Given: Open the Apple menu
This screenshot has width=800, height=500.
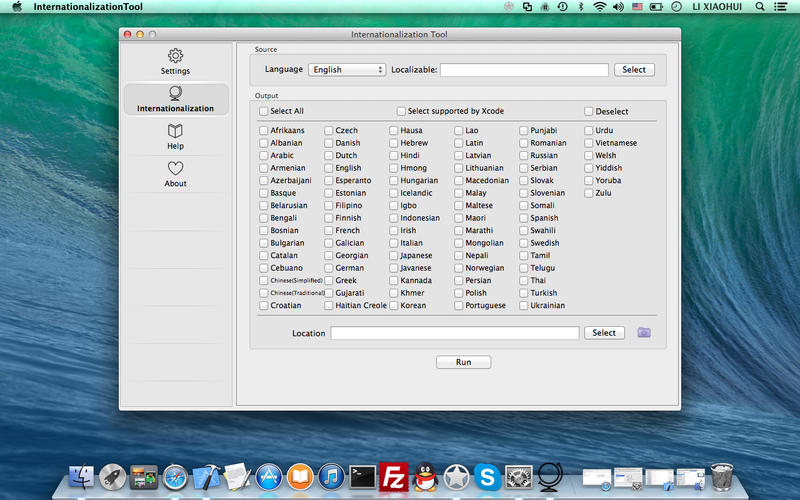Looking at the screenshot, I should pos(17,7).
